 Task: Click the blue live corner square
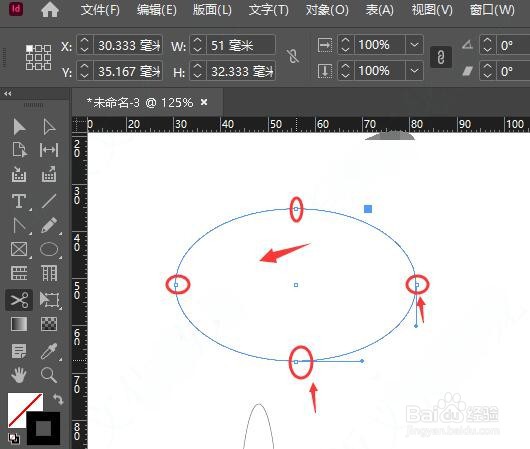tap(368, 209)
